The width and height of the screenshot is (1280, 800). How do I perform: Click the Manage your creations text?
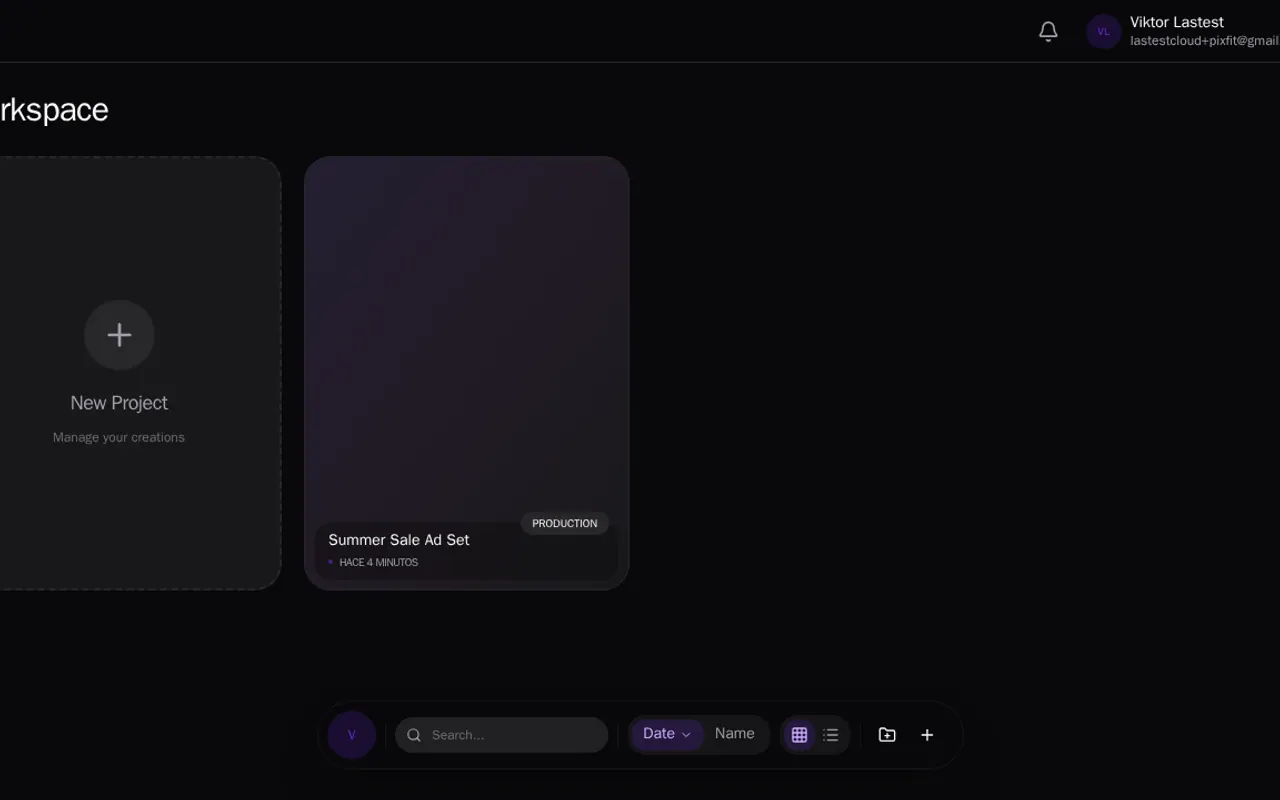119,437
